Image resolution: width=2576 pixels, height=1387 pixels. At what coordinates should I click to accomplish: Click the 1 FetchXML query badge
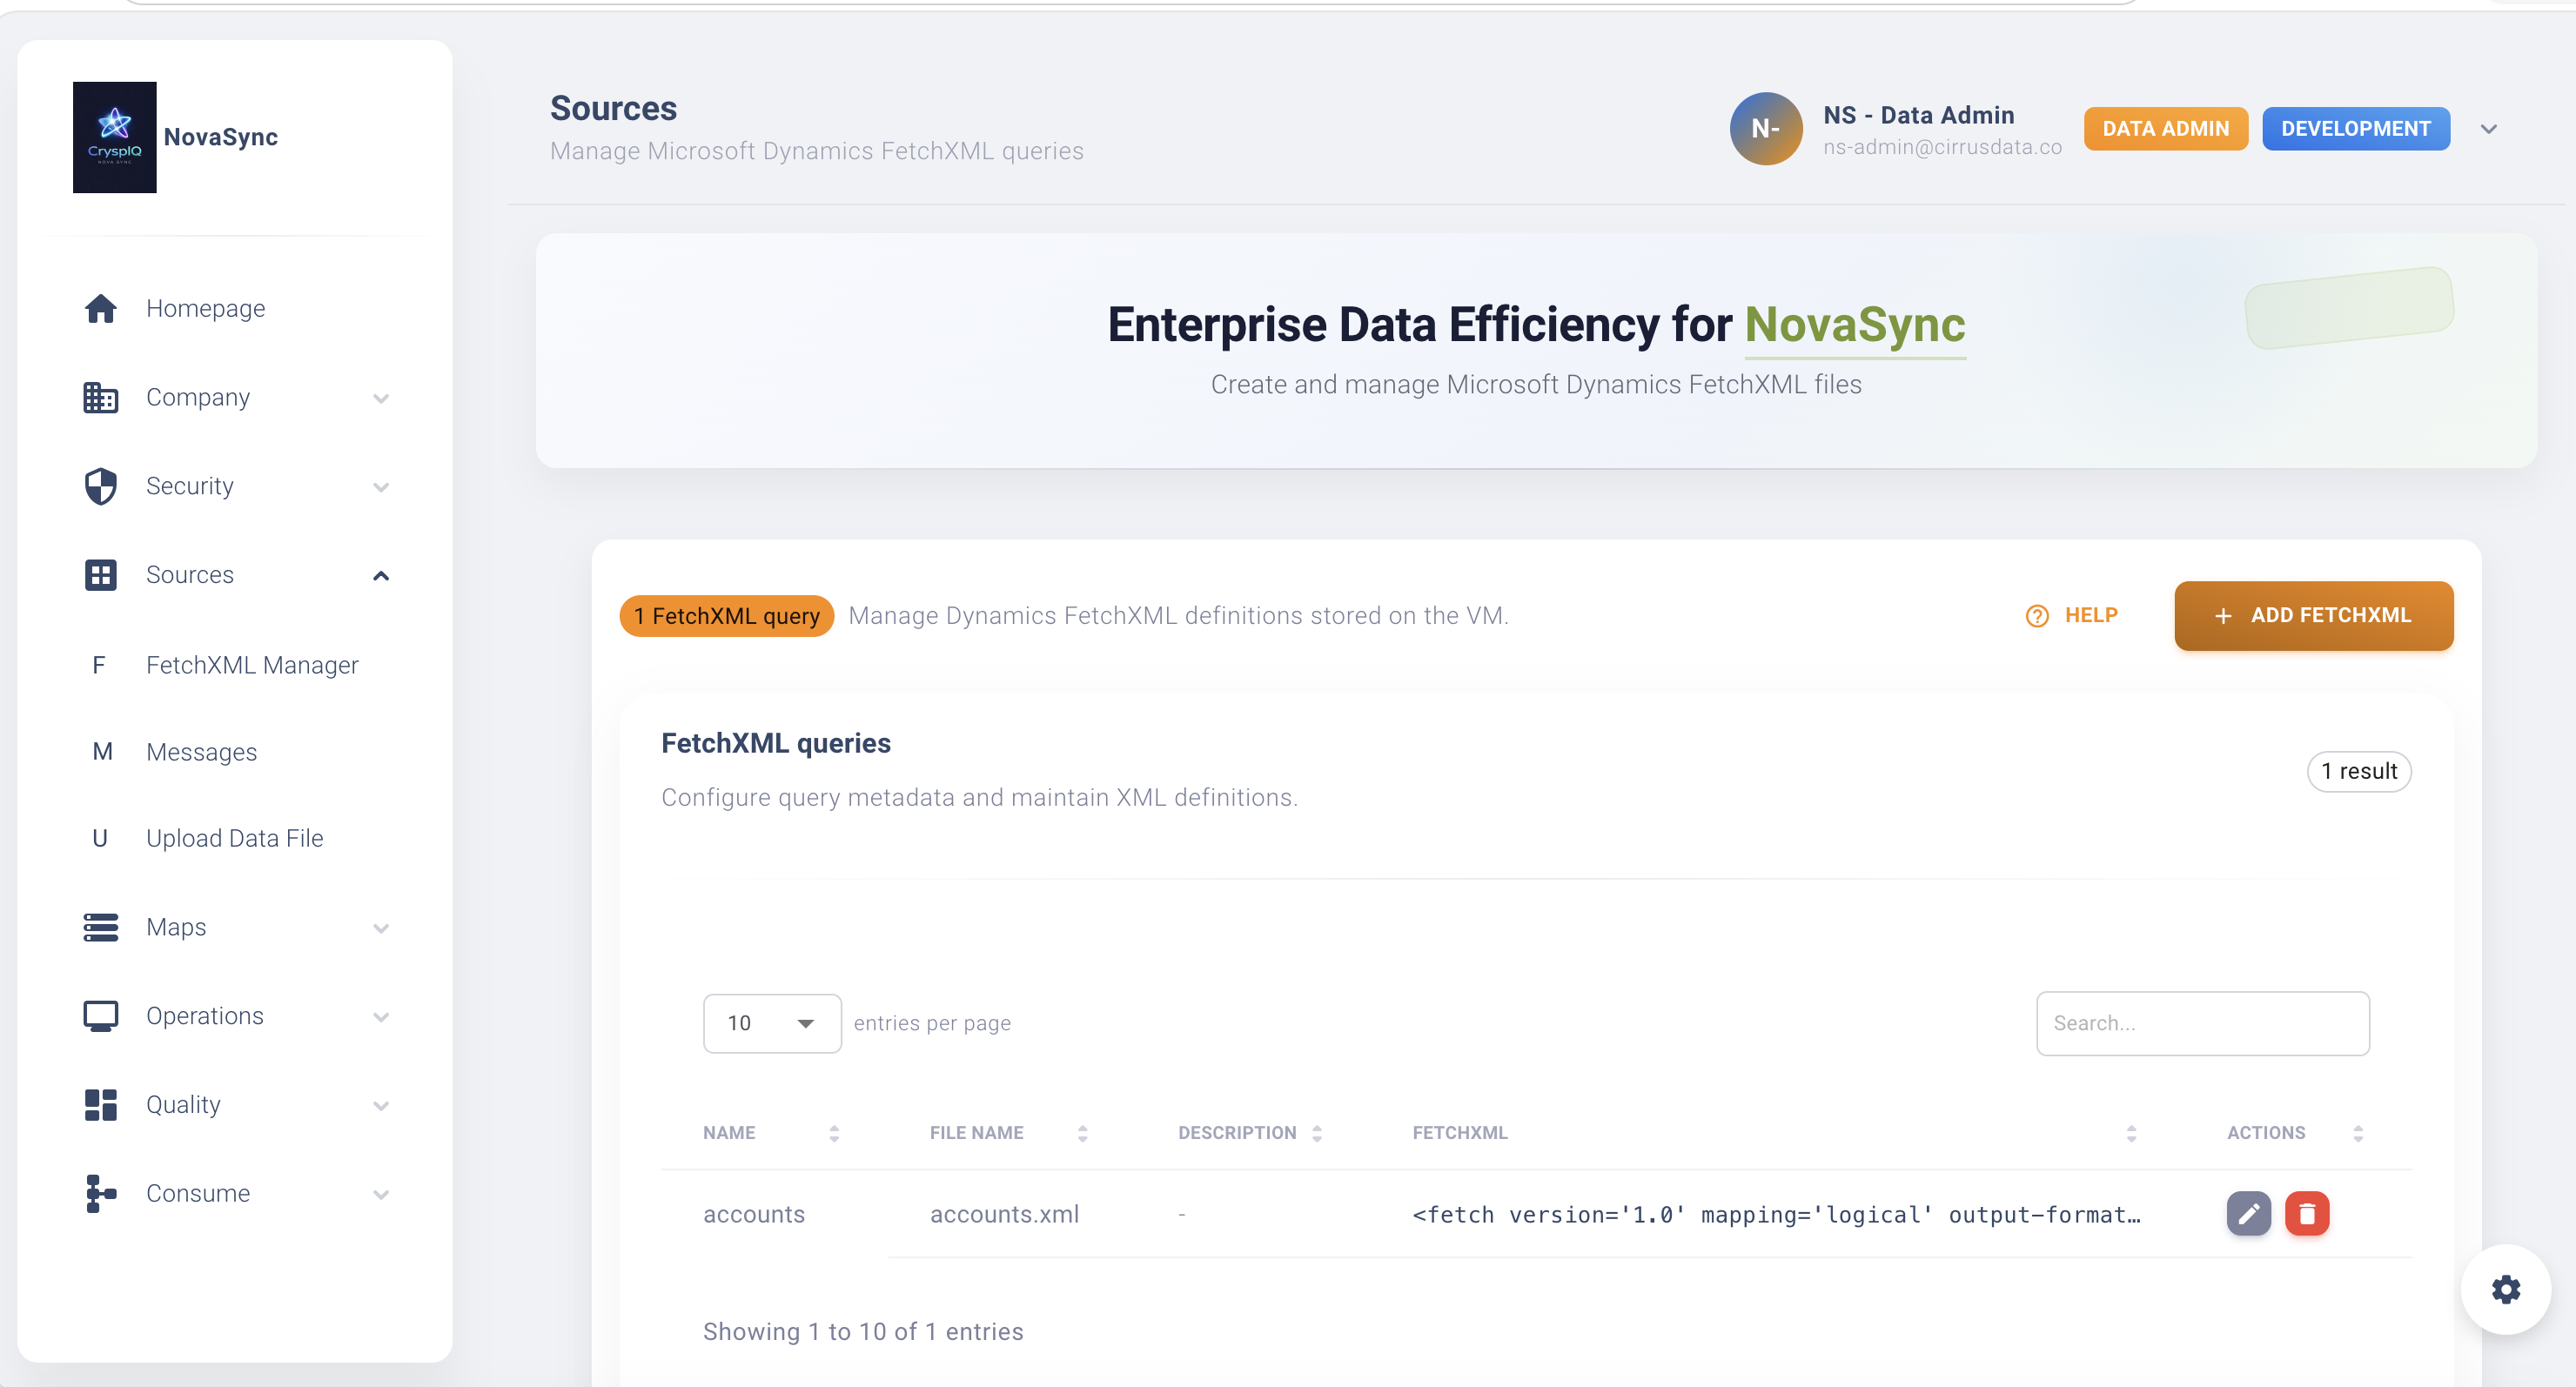726,616
